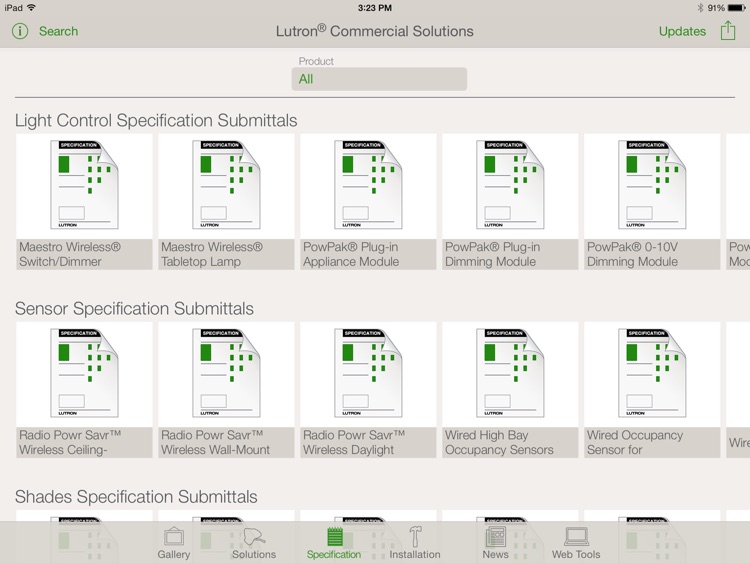Select 'PowPak® Plug-in Appliance Module' caption
The height and width of the screenshot is (563, 750).
pyautogui.click(x=368, y=254)
